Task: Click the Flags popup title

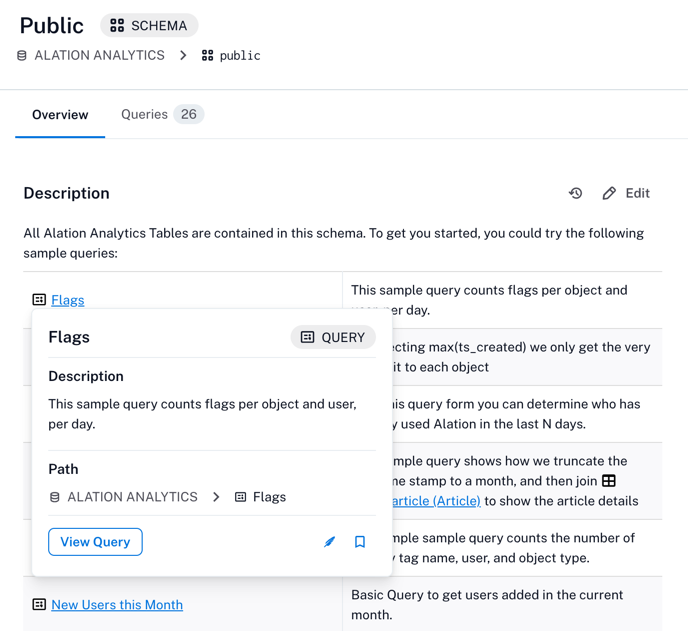Action: 69,337
